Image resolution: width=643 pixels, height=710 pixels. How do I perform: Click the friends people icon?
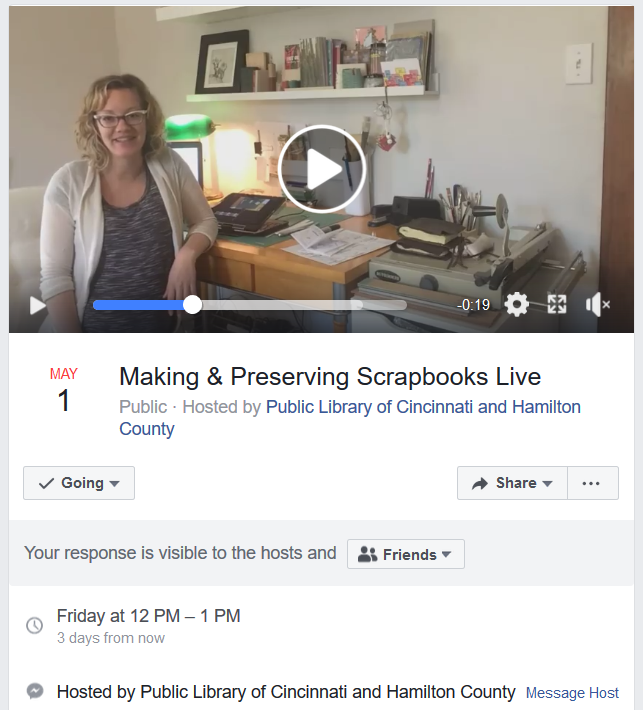[x=367, y=554]
